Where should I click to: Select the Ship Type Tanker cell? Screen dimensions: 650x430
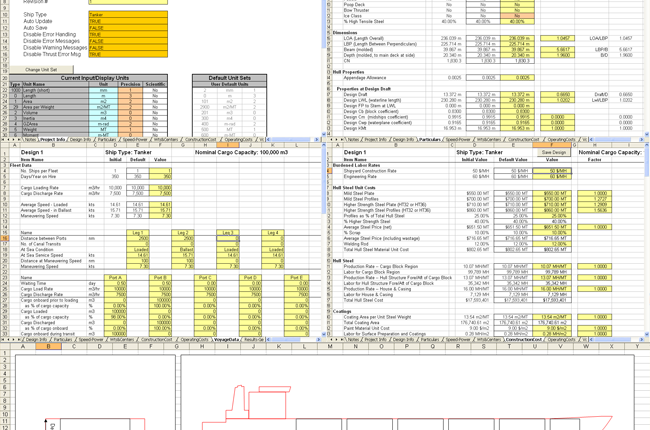point(128,15)
